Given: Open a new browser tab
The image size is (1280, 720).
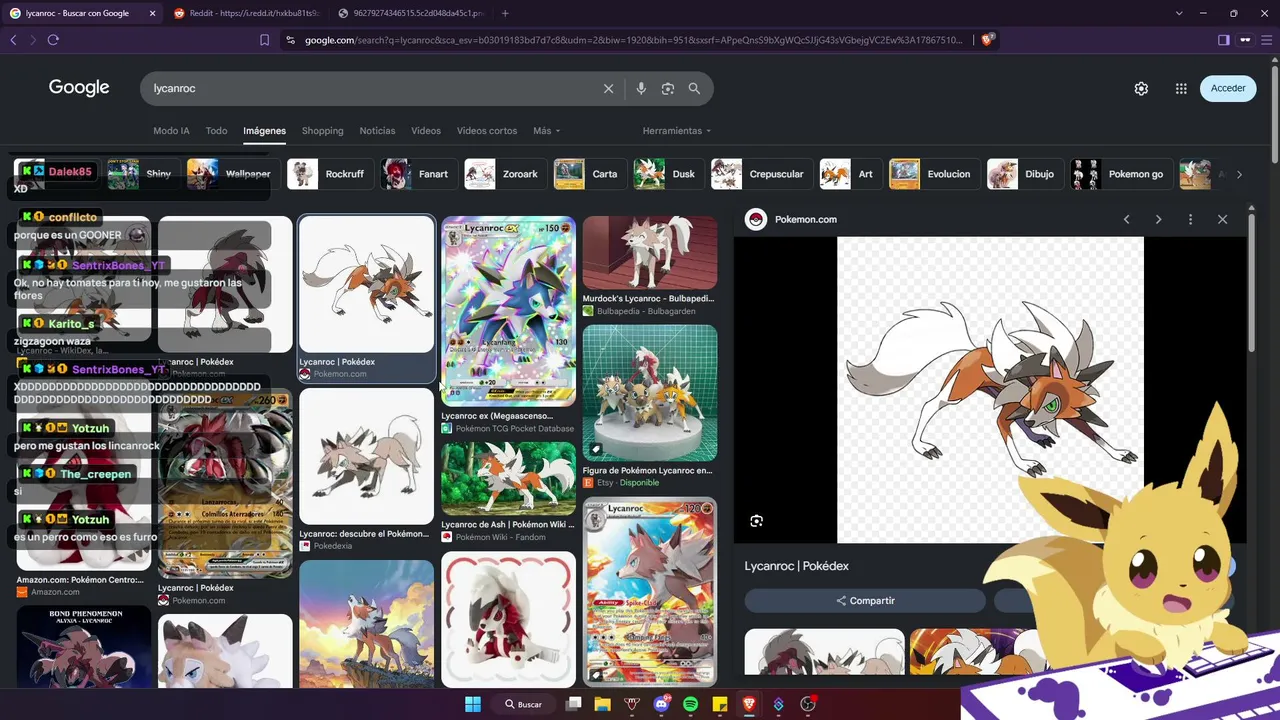Looking at the screenshot, I should (x=505, y=13).
